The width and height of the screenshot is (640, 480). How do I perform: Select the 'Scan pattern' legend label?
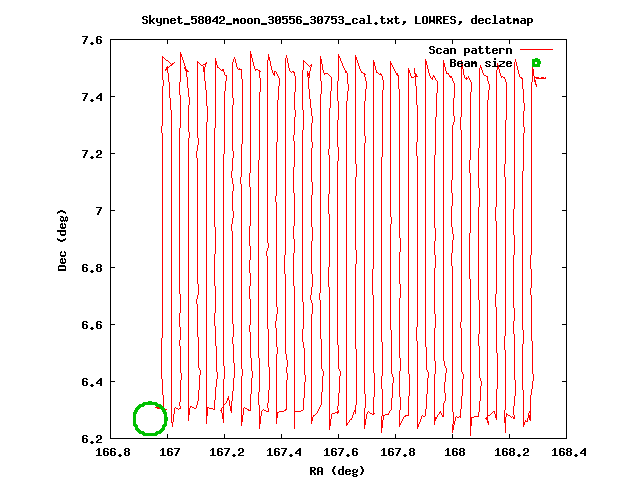coord(470,50)
